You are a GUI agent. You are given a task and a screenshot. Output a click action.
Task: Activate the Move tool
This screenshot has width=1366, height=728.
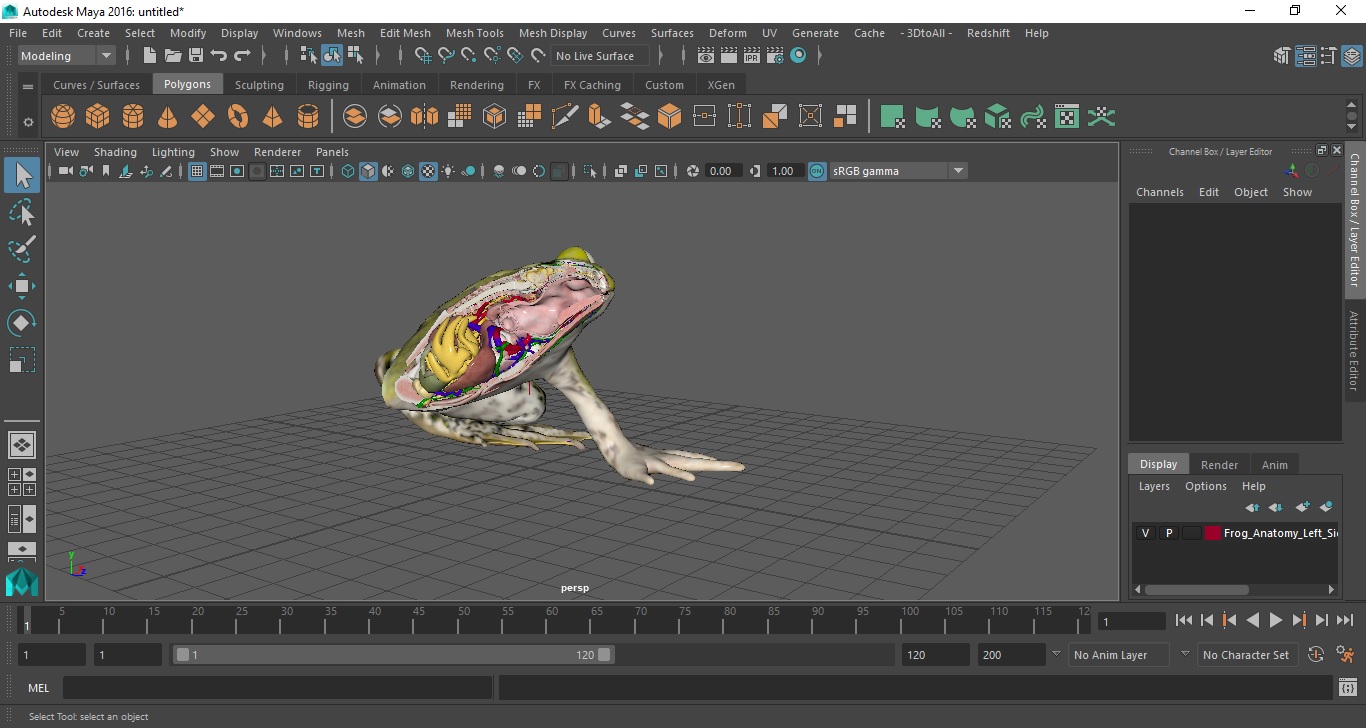tap(22, 286)
